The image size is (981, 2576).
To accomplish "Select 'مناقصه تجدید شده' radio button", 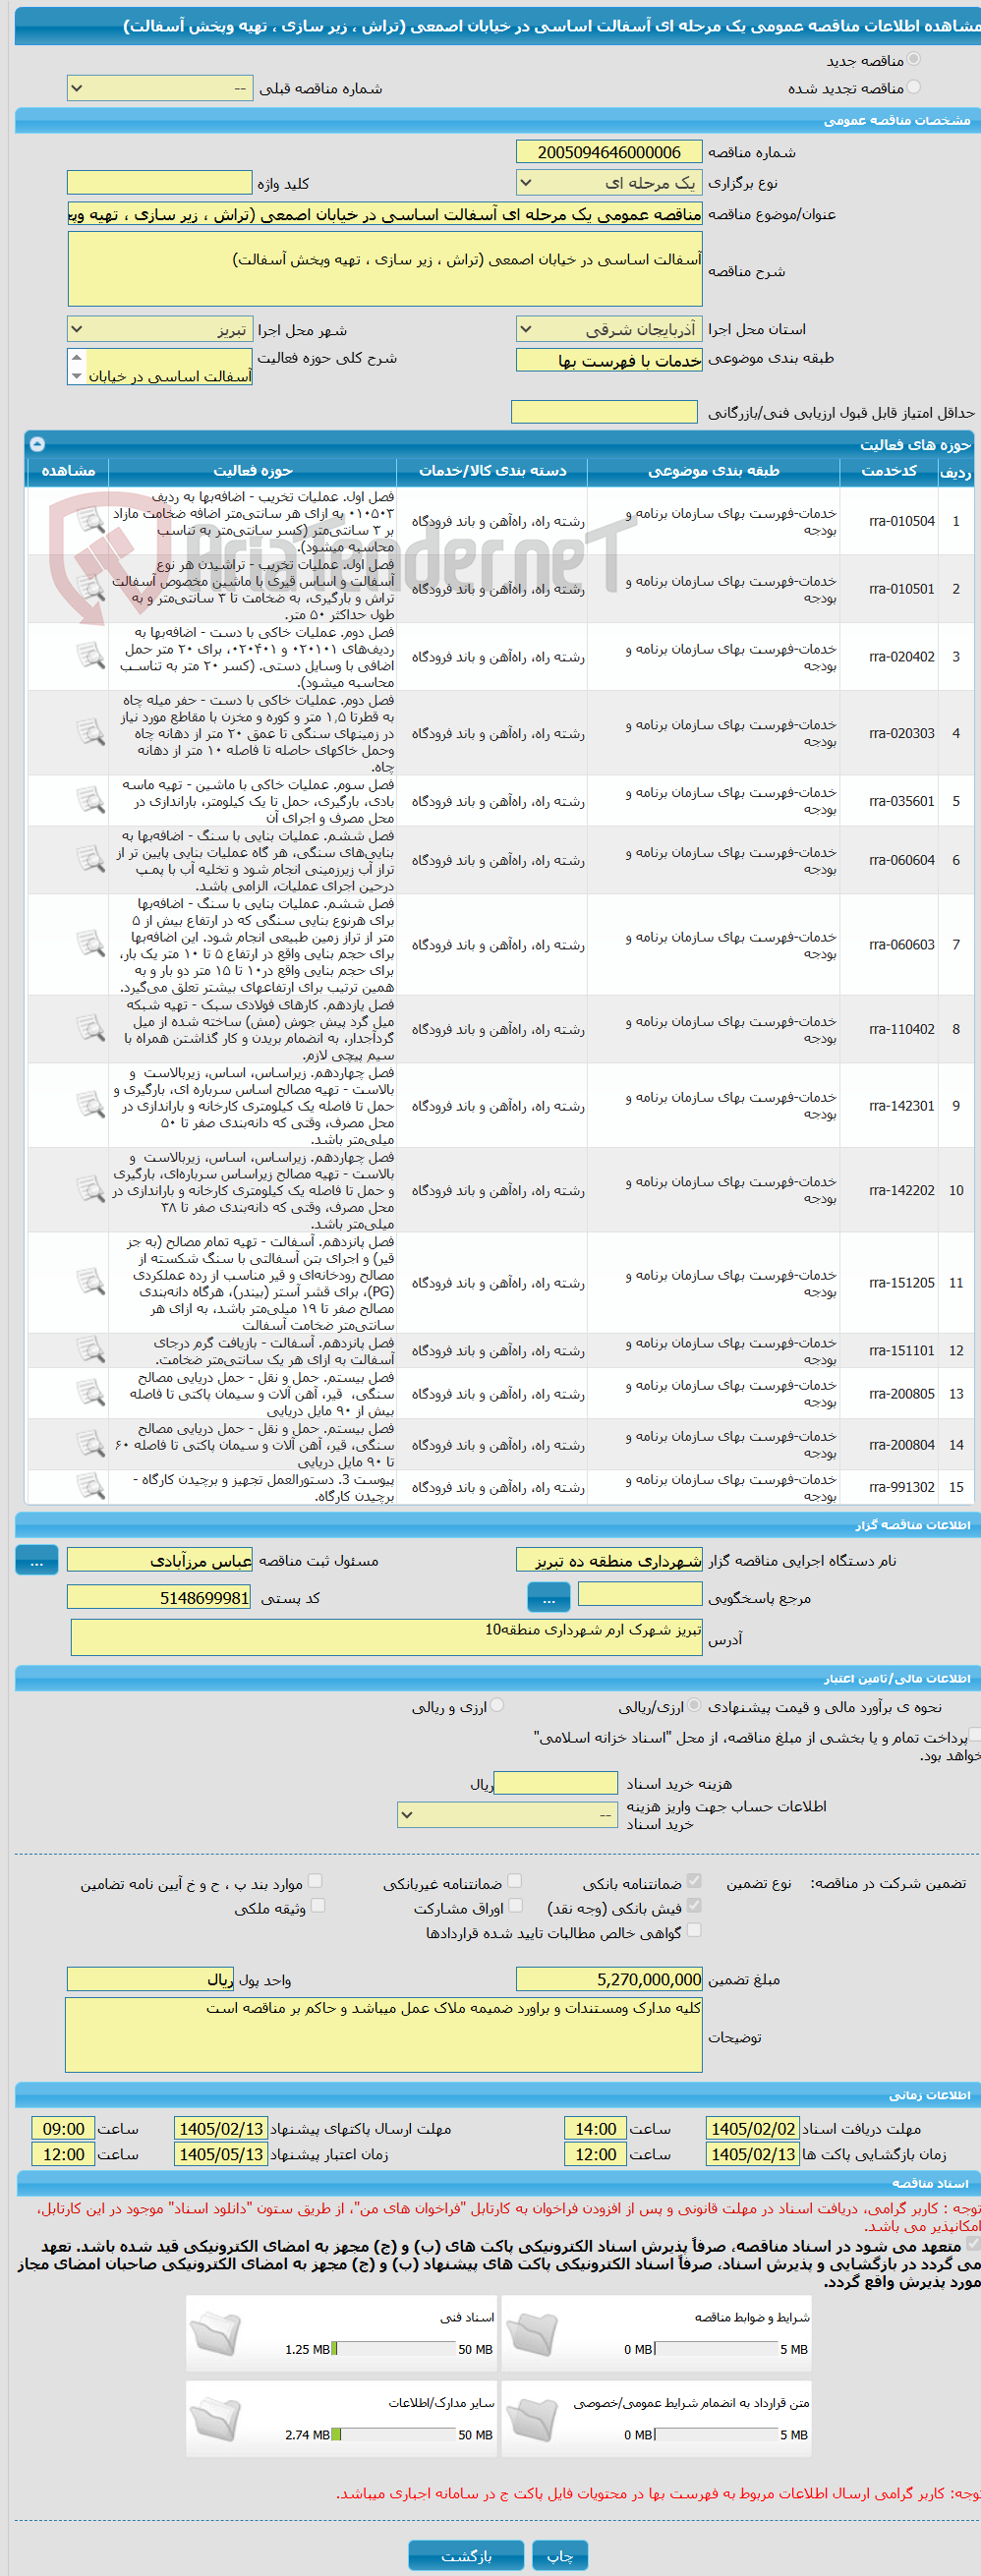I will tap(913, 88).
